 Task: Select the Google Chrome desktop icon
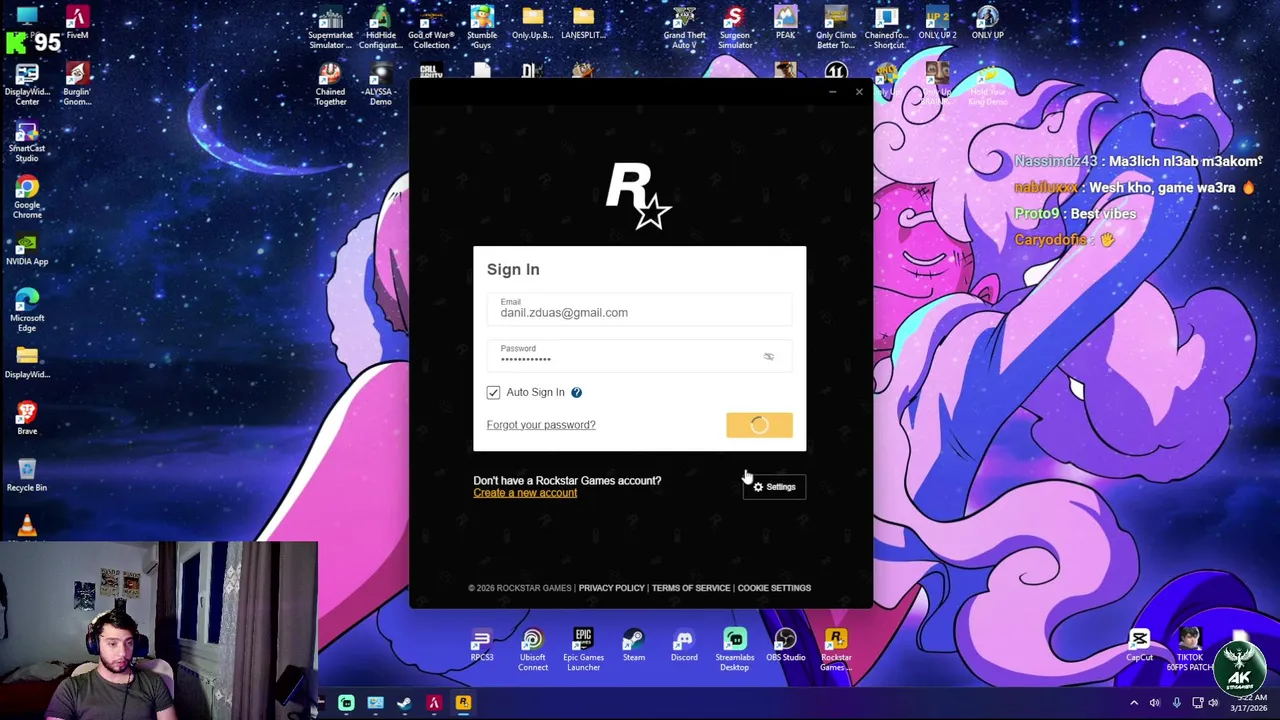[27, 197]
